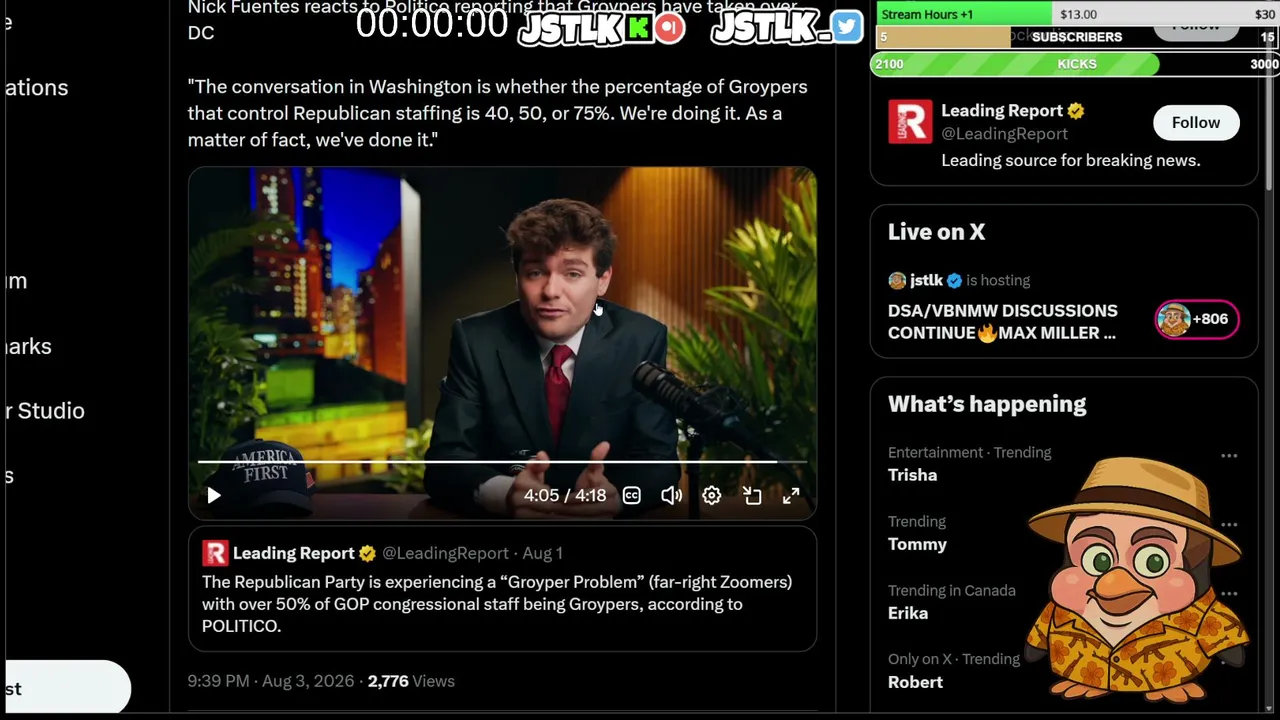Open the Tommy trending topic
This screenshot has height=720, width=1280.
pos(917,544)
